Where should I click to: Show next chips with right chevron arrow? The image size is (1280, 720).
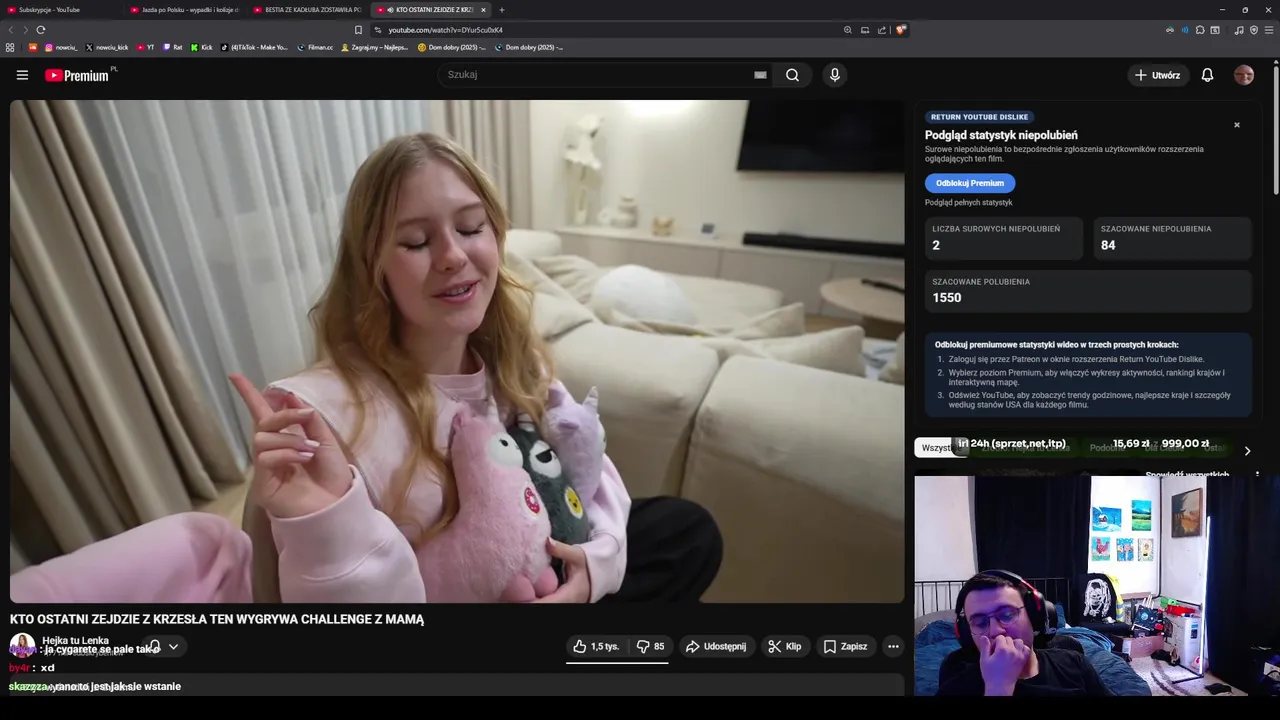(1247, 451)
